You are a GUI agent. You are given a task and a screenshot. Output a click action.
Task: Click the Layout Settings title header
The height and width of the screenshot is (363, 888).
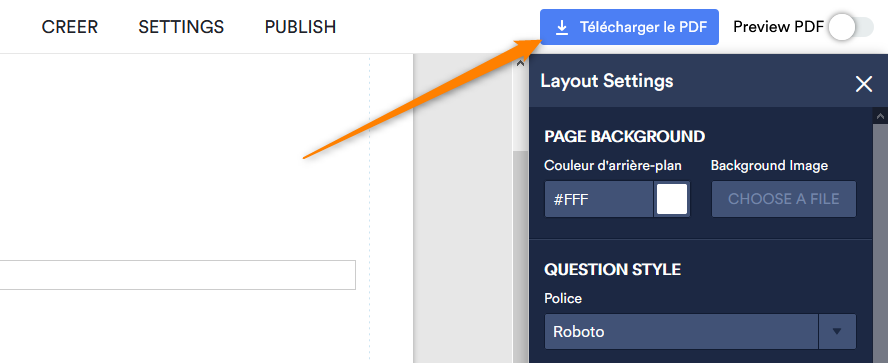click(607, 81)
